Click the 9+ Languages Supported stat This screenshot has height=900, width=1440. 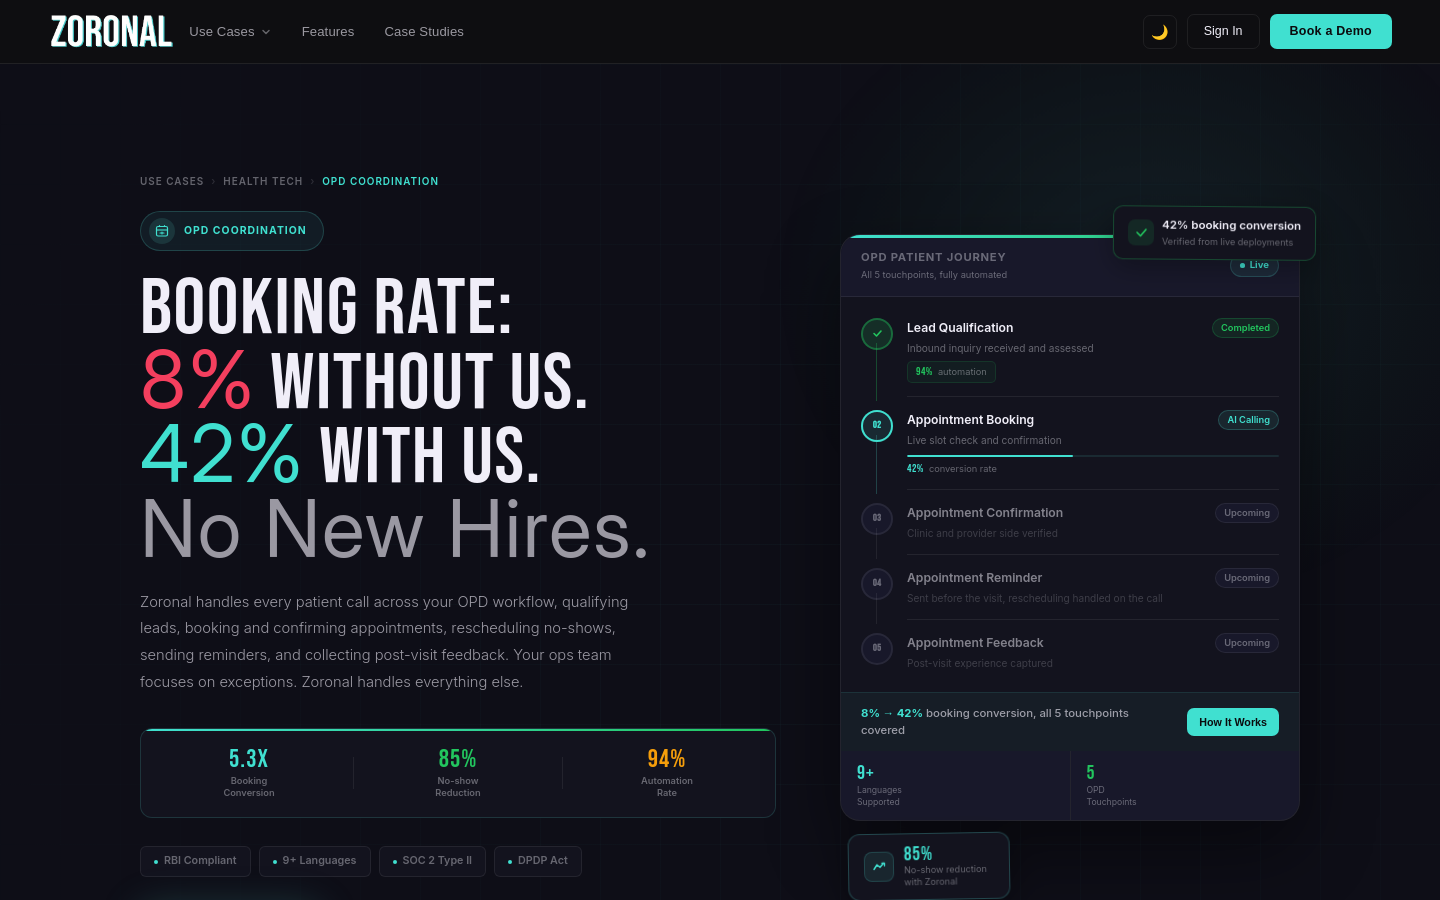click(879, 786)
